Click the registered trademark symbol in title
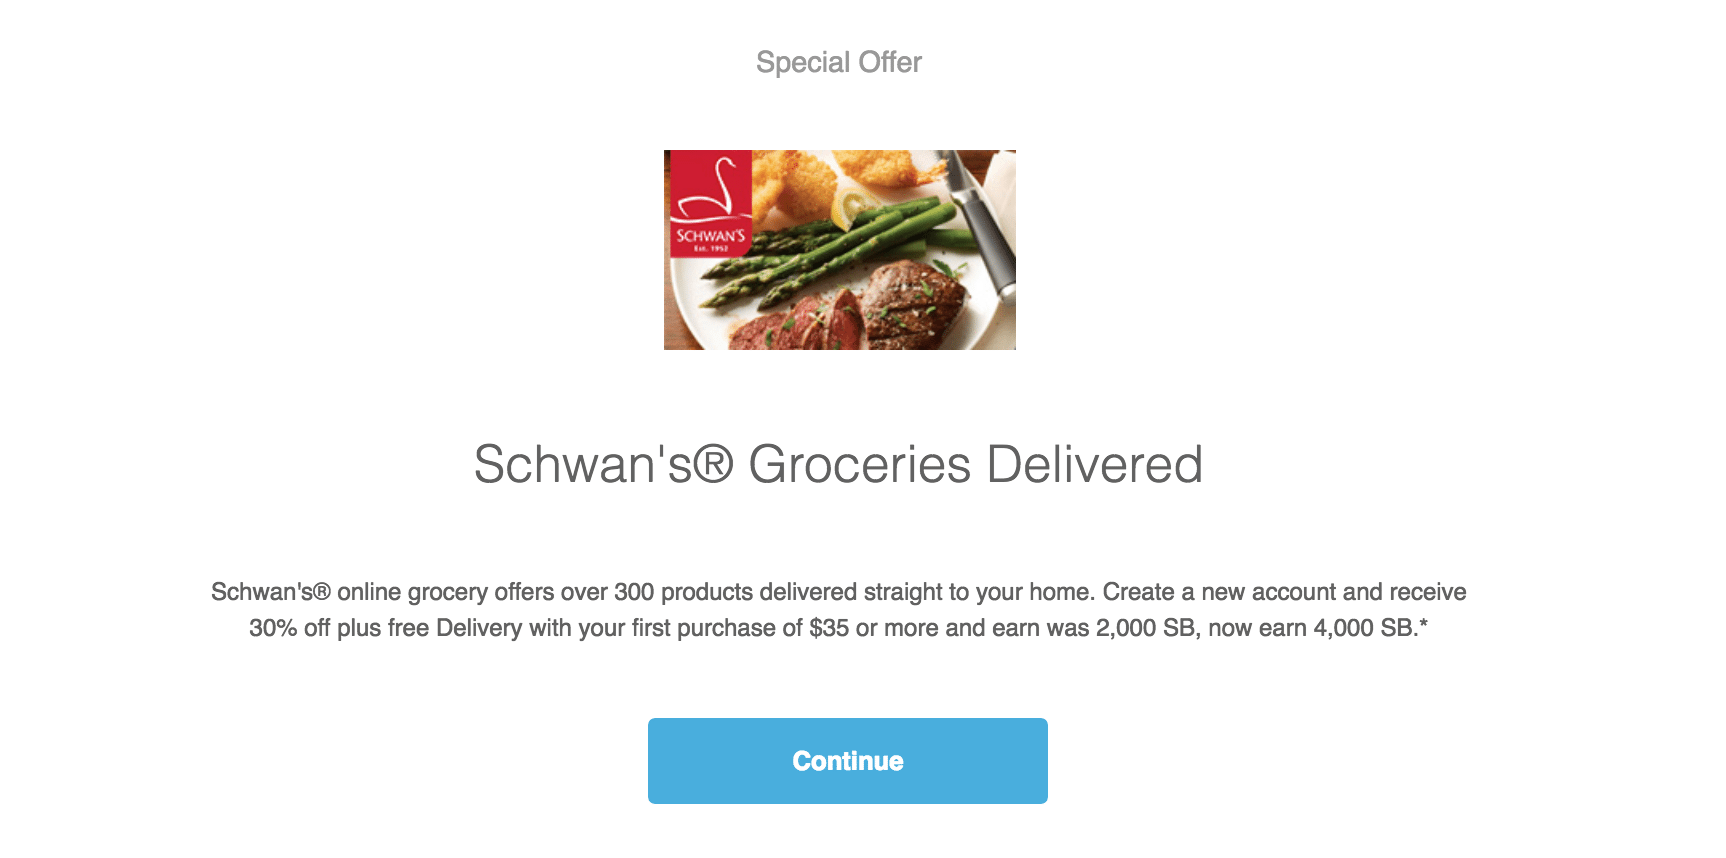Image resolution: width=1726 pixels, height=858 pixels. [713, 464]
